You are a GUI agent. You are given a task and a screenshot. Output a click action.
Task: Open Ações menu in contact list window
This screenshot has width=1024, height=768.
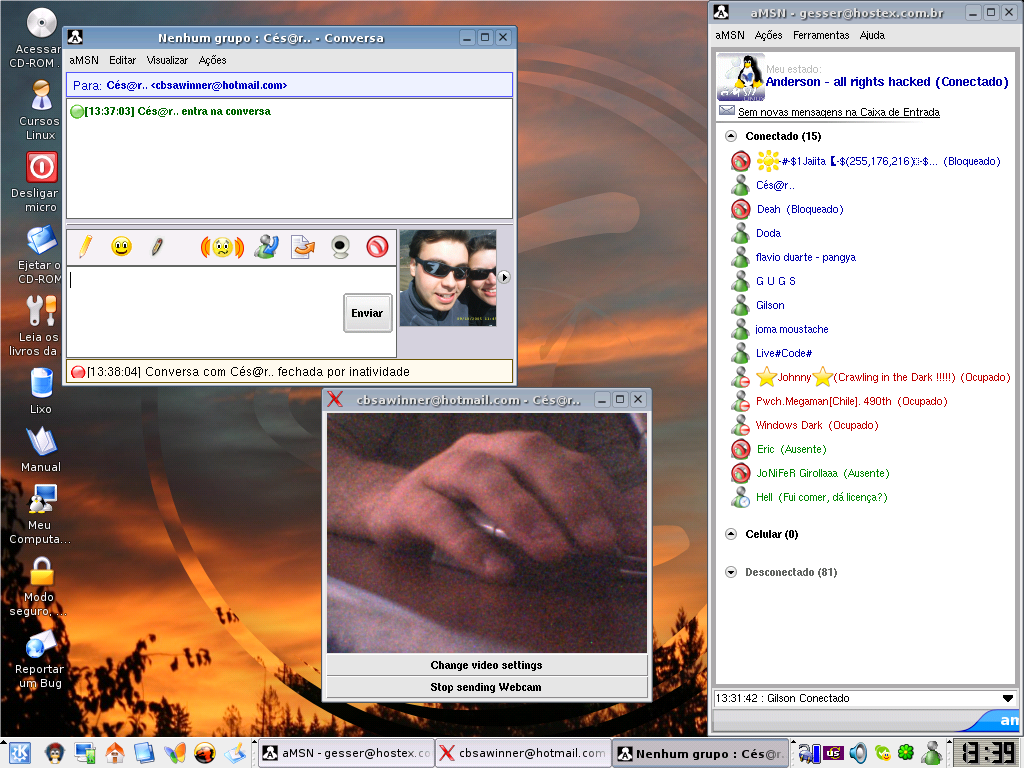[768, 35]
